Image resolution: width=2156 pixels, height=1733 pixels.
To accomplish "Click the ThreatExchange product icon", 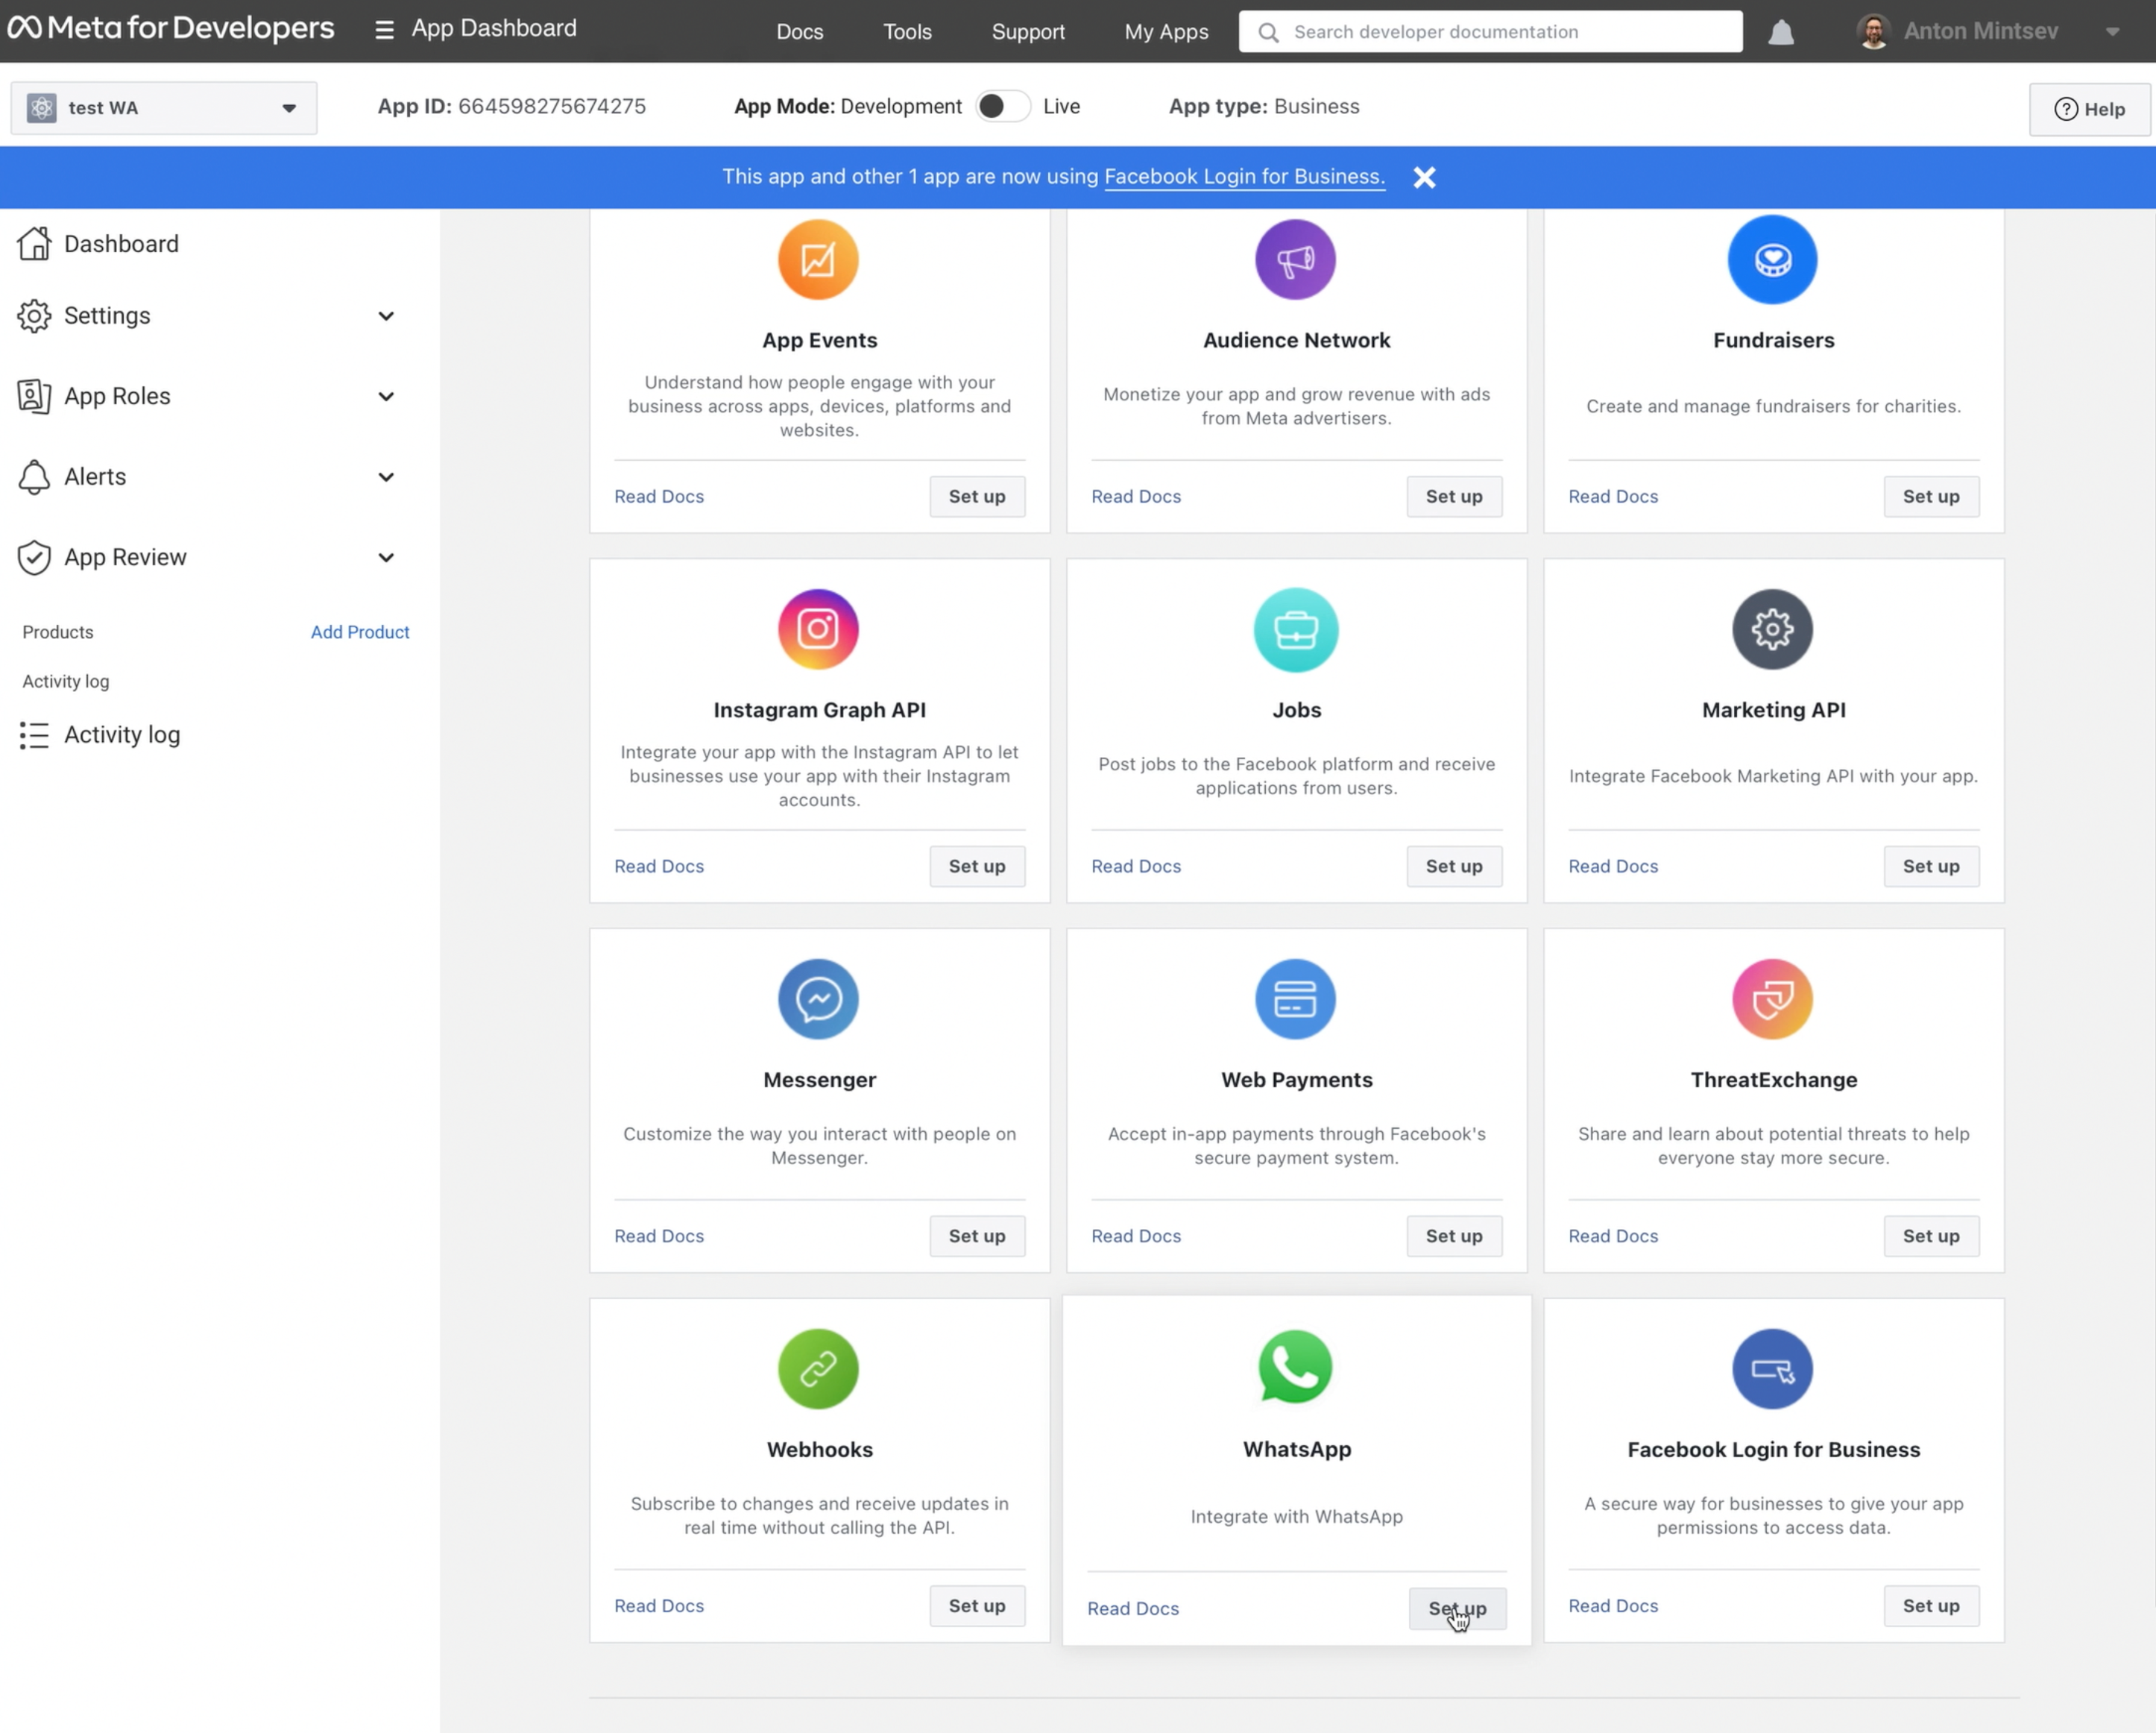I will tap(1772, 999).
